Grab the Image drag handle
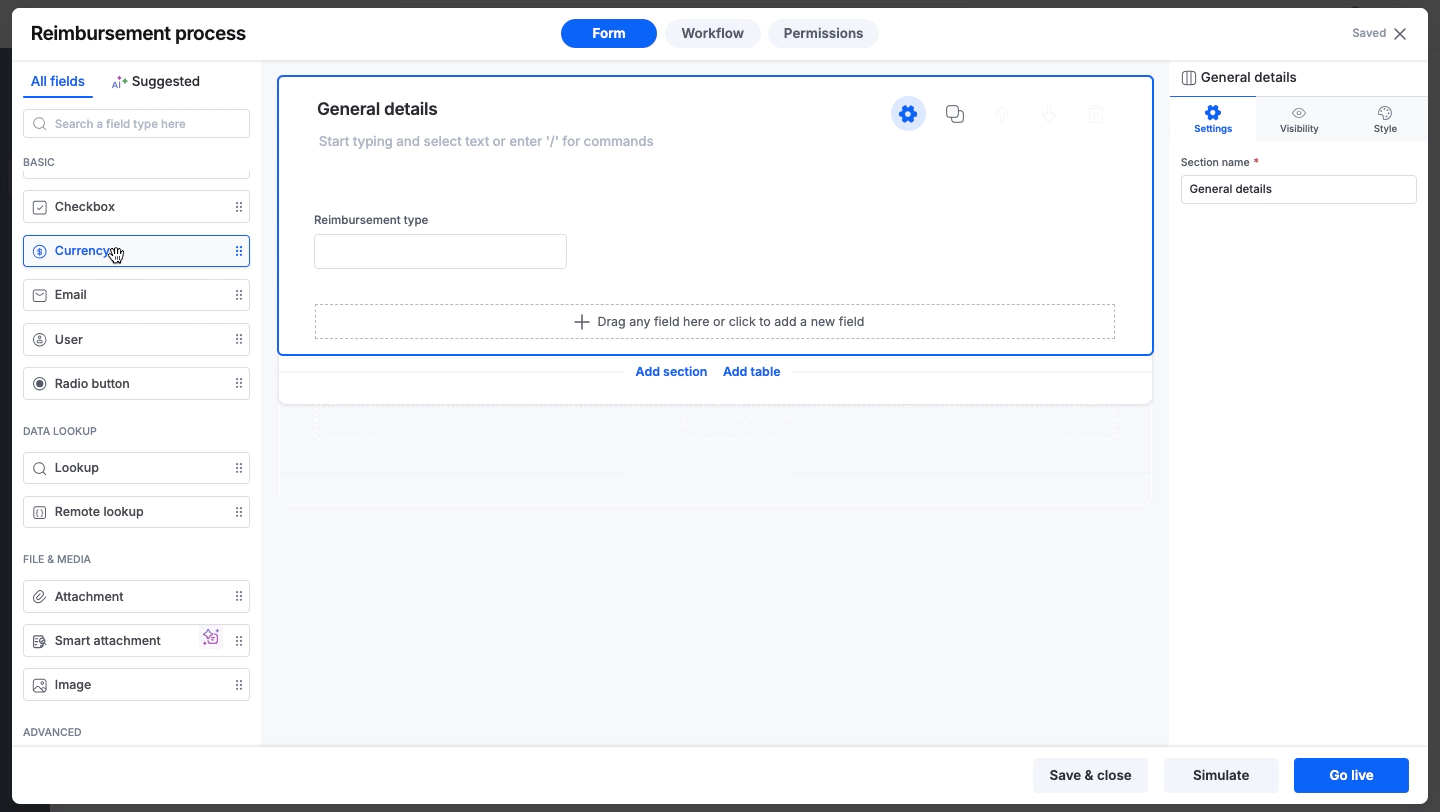 tap(239, 685)
